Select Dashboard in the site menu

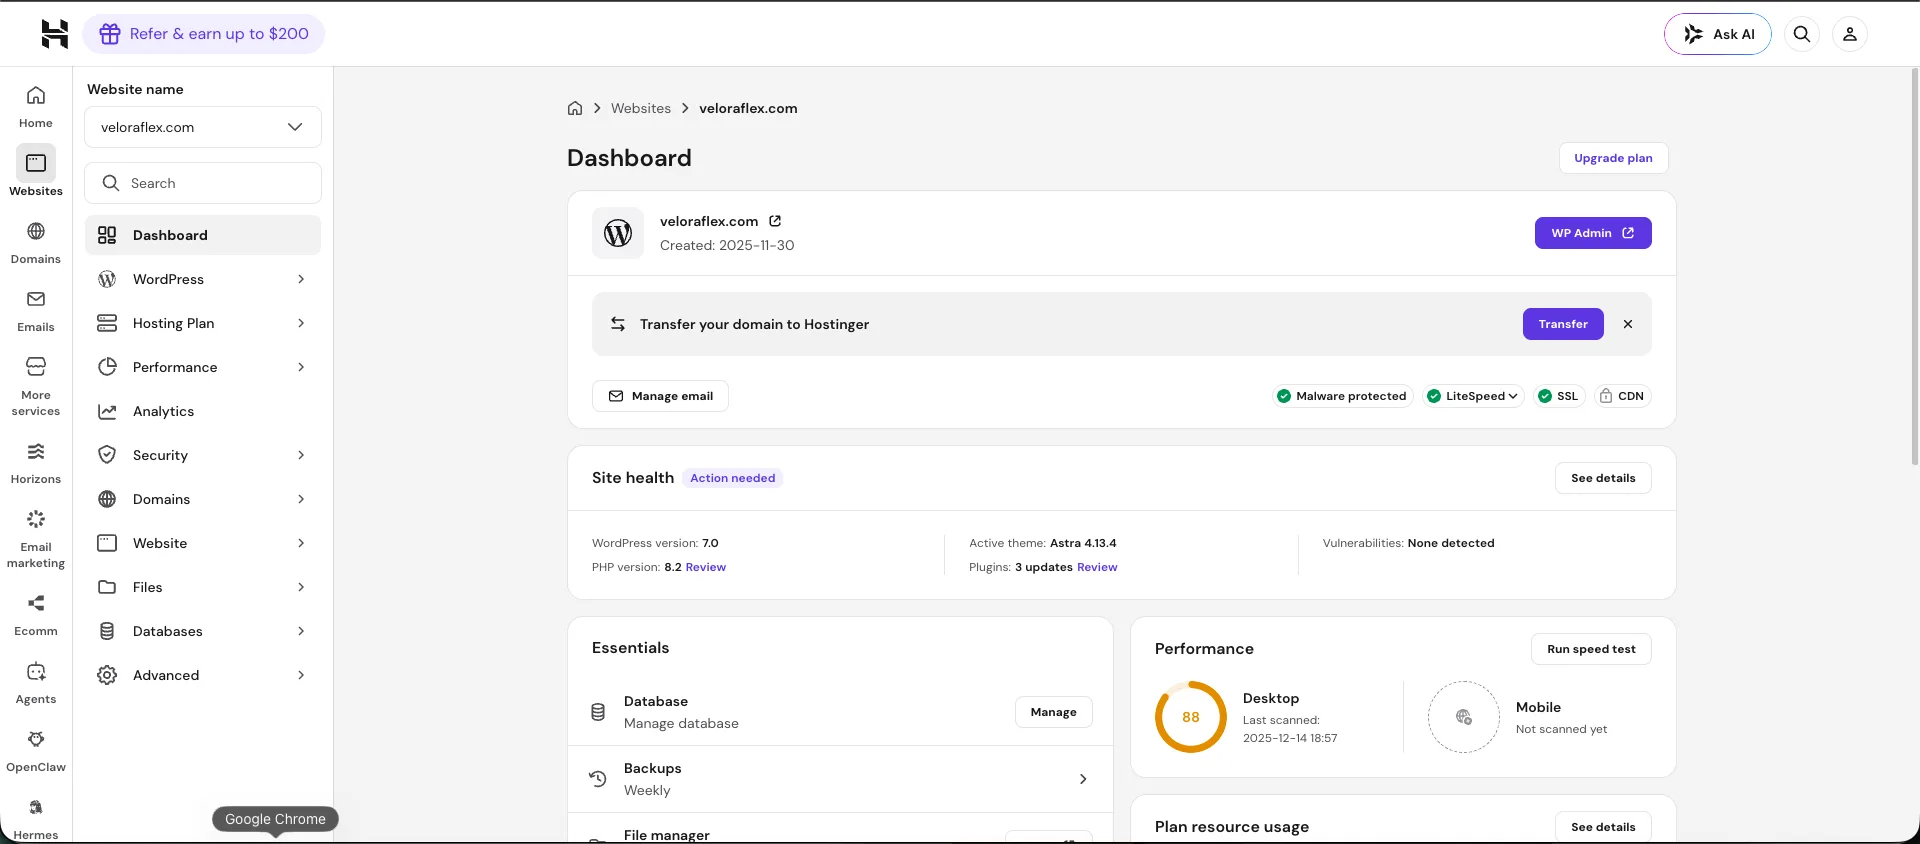[x=203, y=235]
